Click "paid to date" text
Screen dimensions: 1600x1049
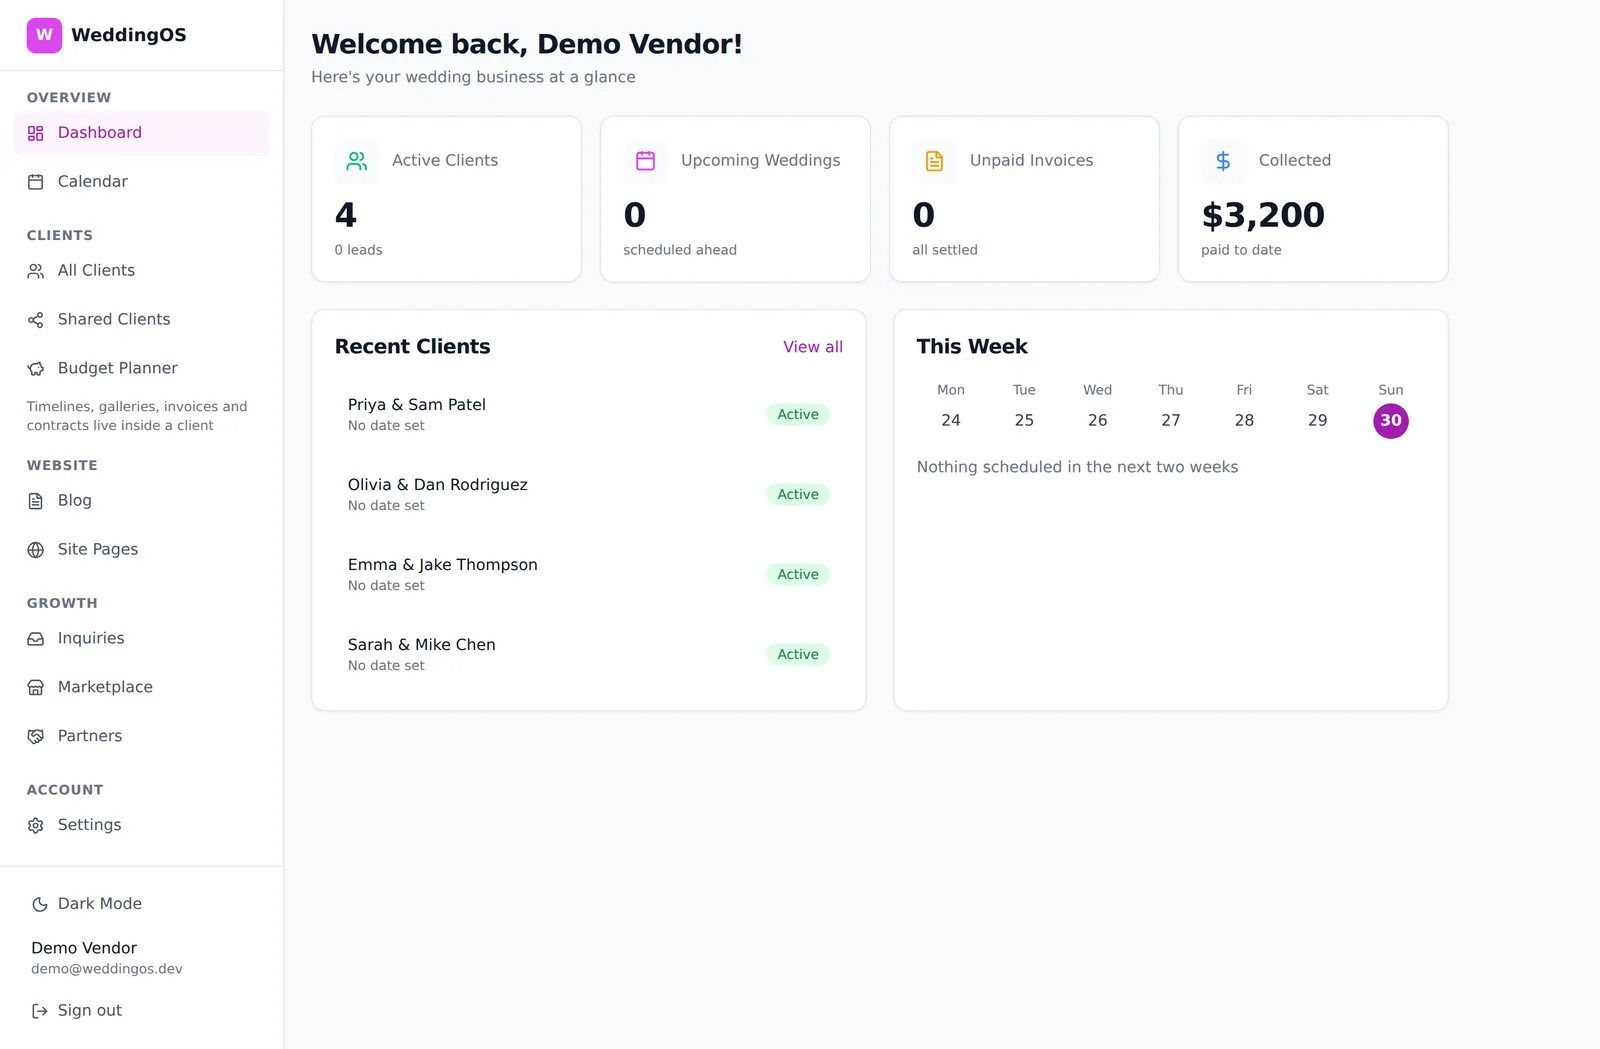(x=1241, y=250)
